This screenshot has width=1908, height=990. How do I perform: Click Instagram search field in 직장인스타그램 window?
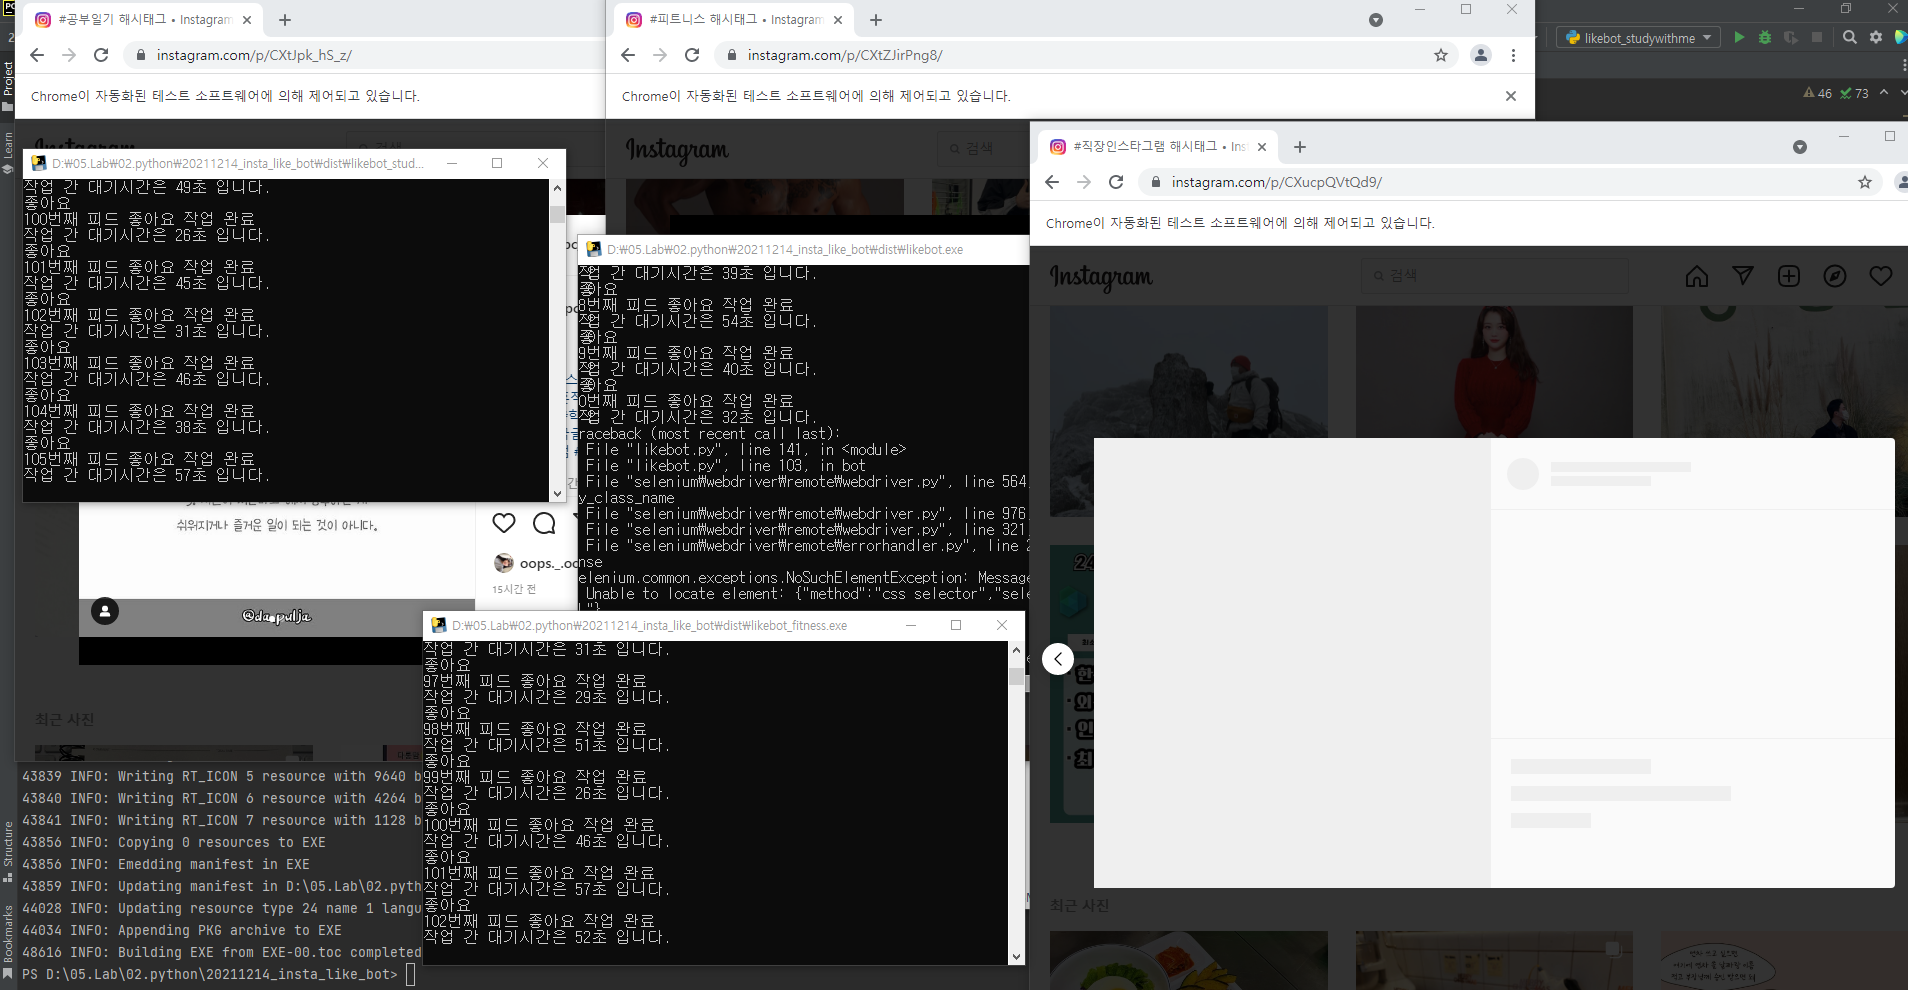[1494, 275]
